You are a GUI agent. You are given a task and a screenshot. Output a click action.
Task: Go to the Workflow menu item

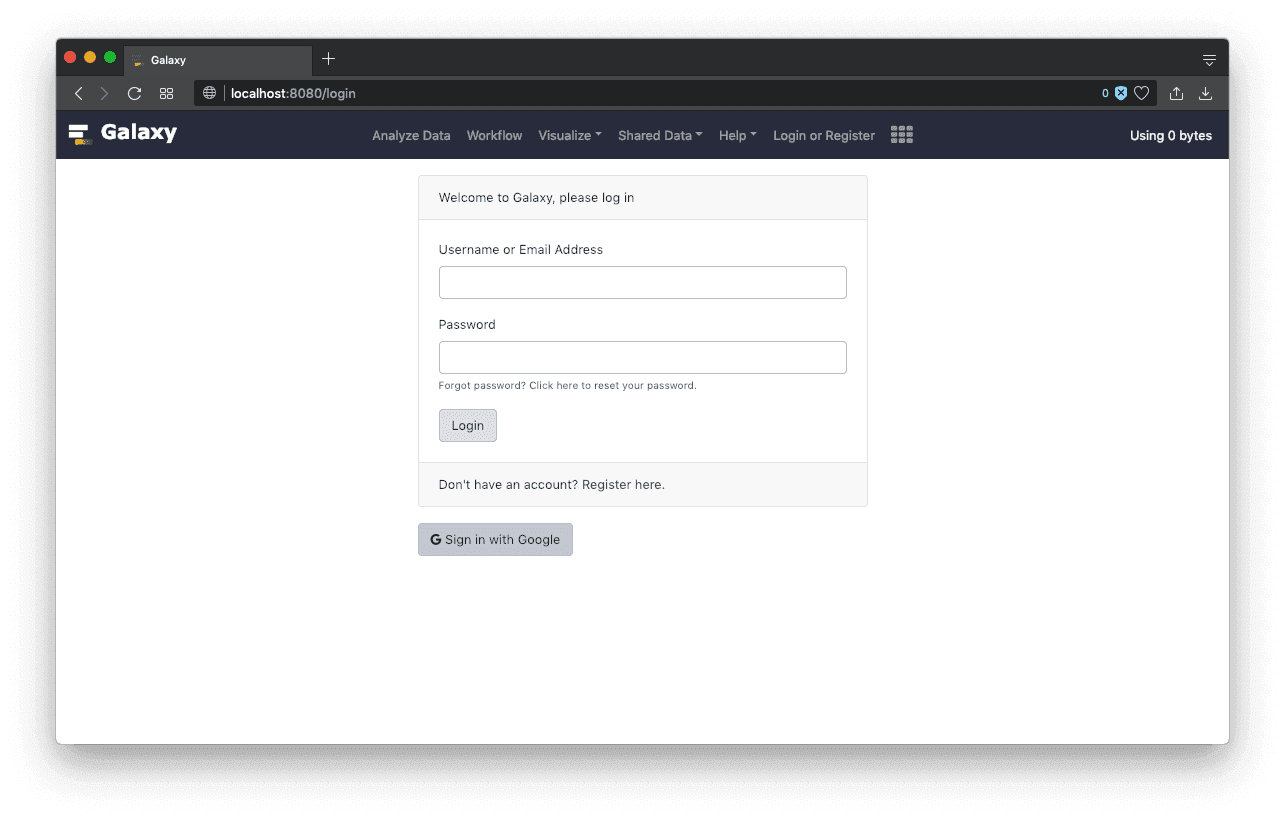tap(494, 135)
